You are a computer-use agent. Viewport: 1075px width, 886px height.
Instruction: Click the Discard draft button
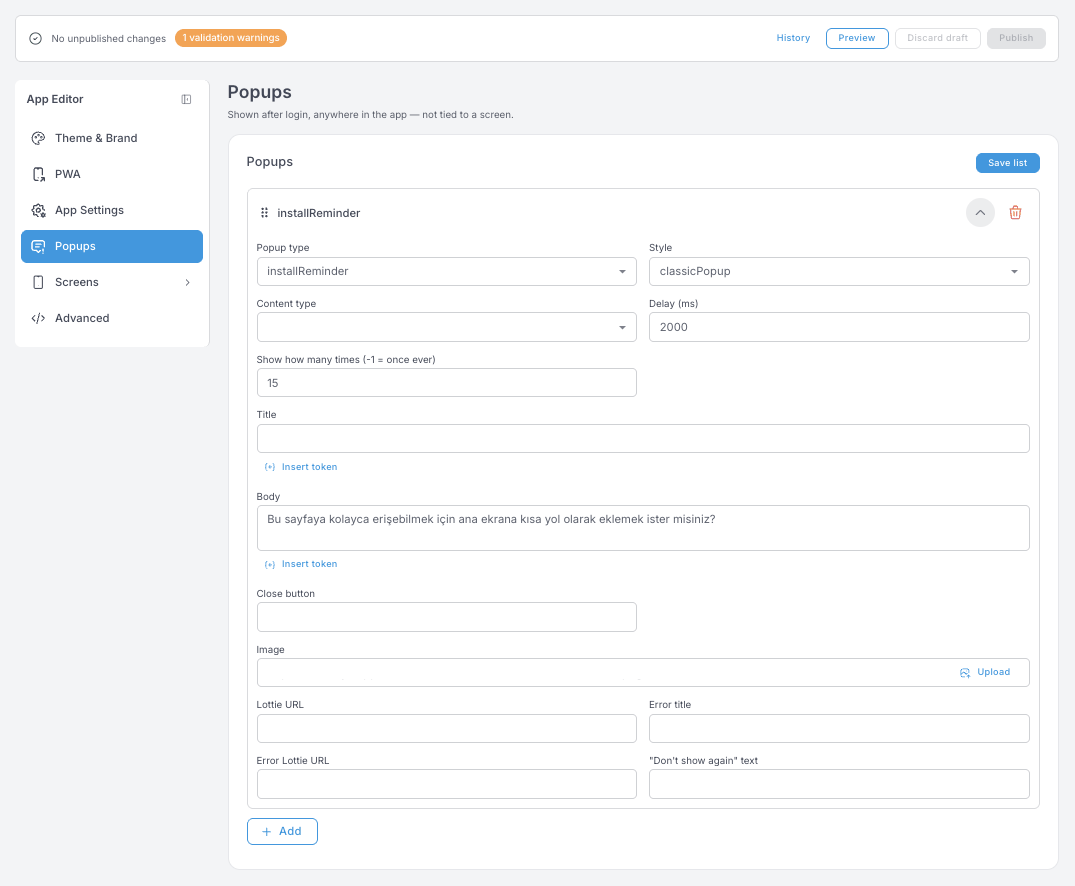pyautogui.click(x=937, y=38)
